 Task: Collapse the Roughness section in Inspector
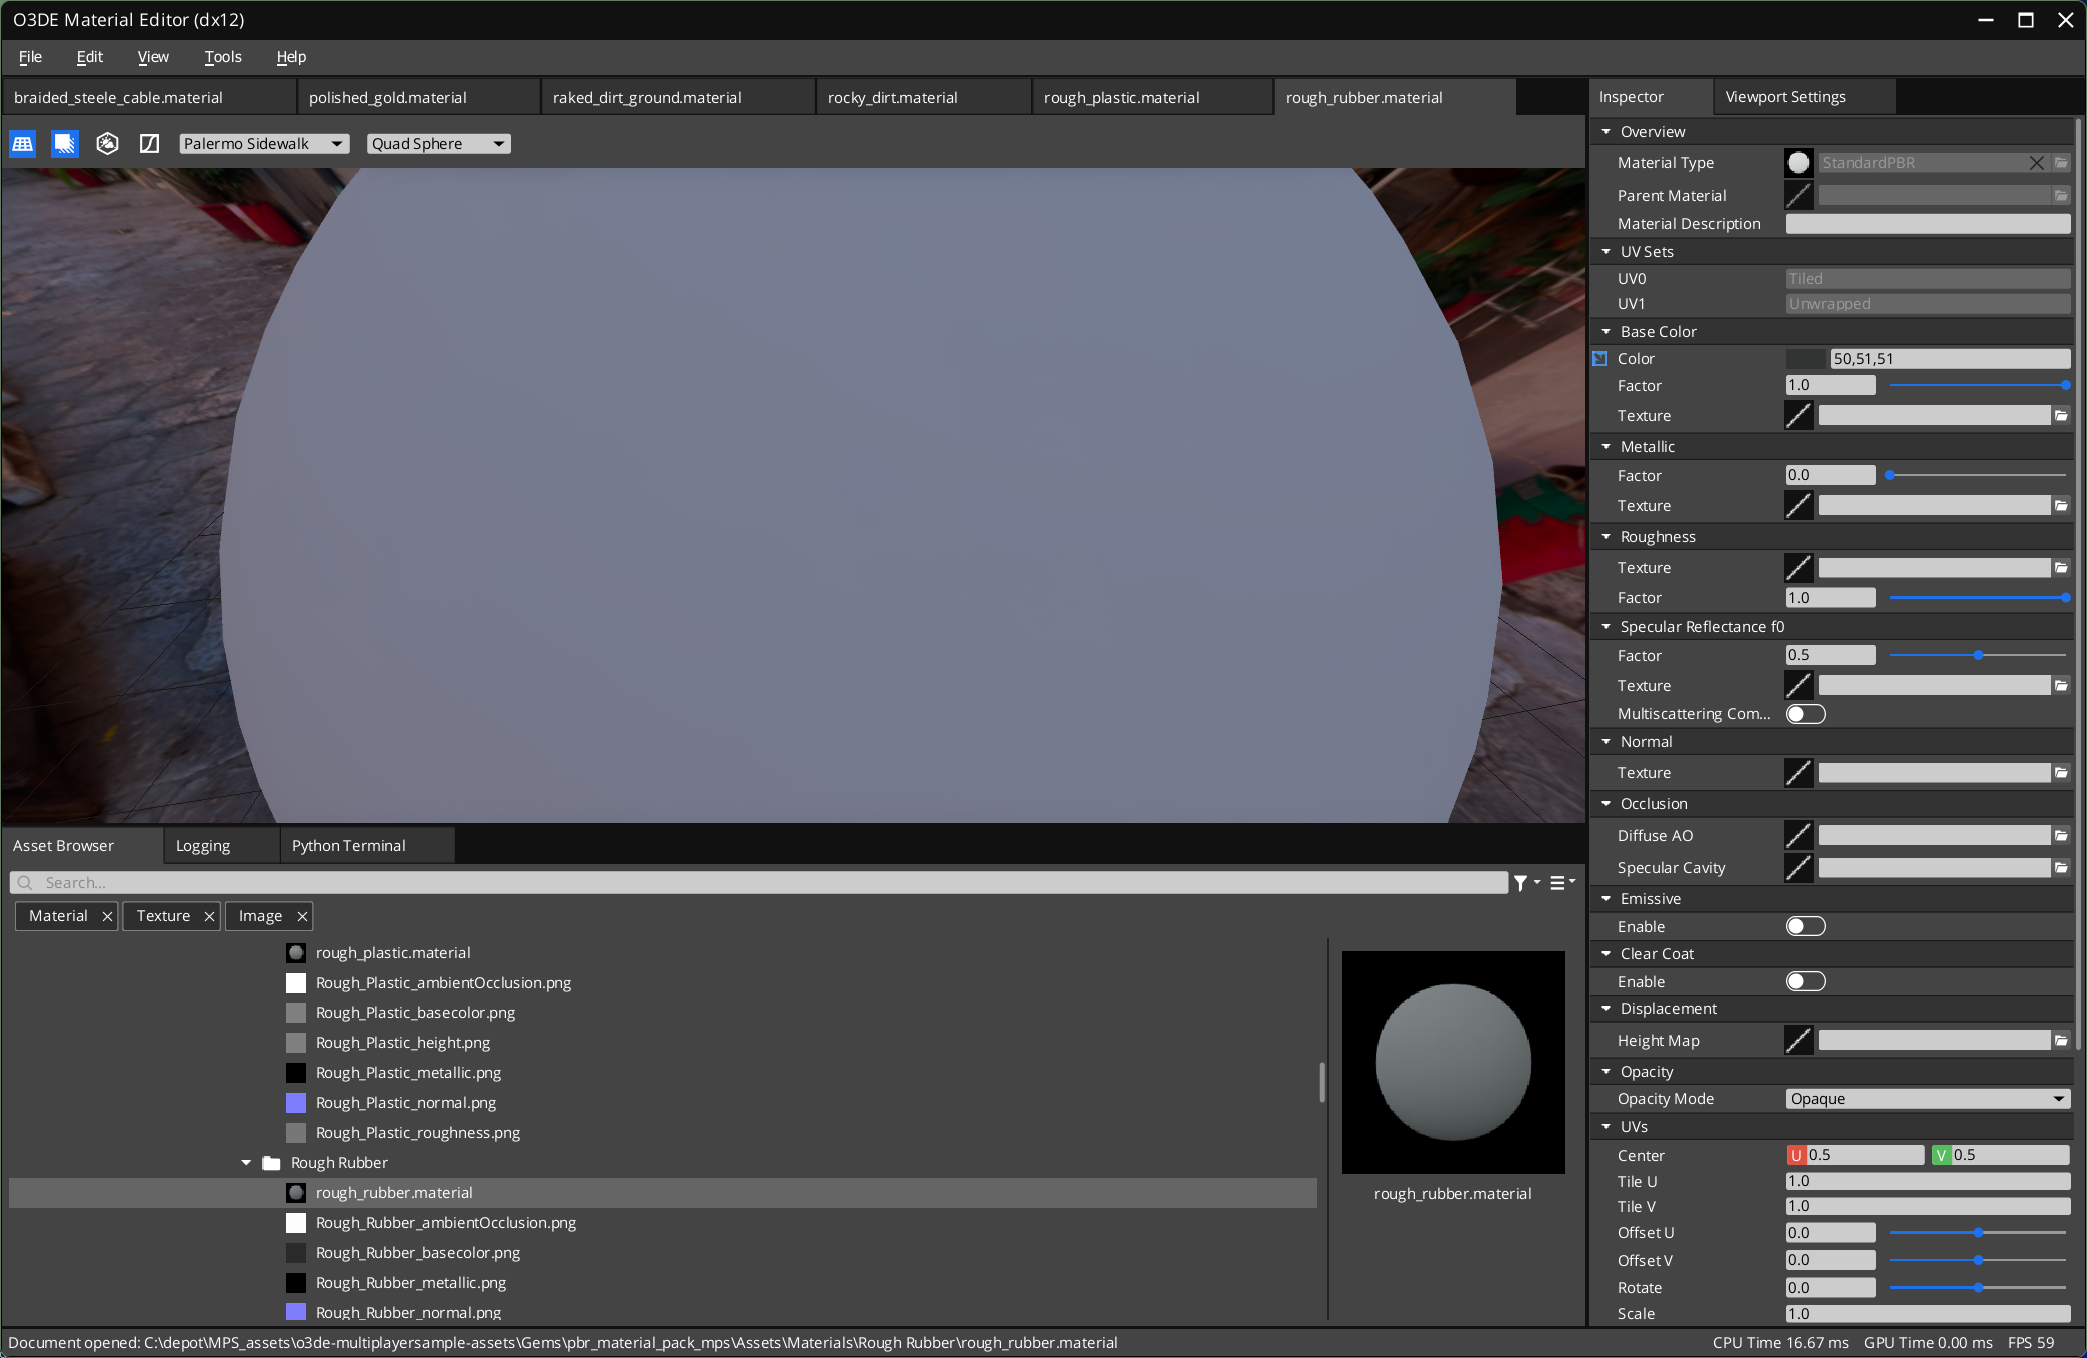click(1606, 536)
